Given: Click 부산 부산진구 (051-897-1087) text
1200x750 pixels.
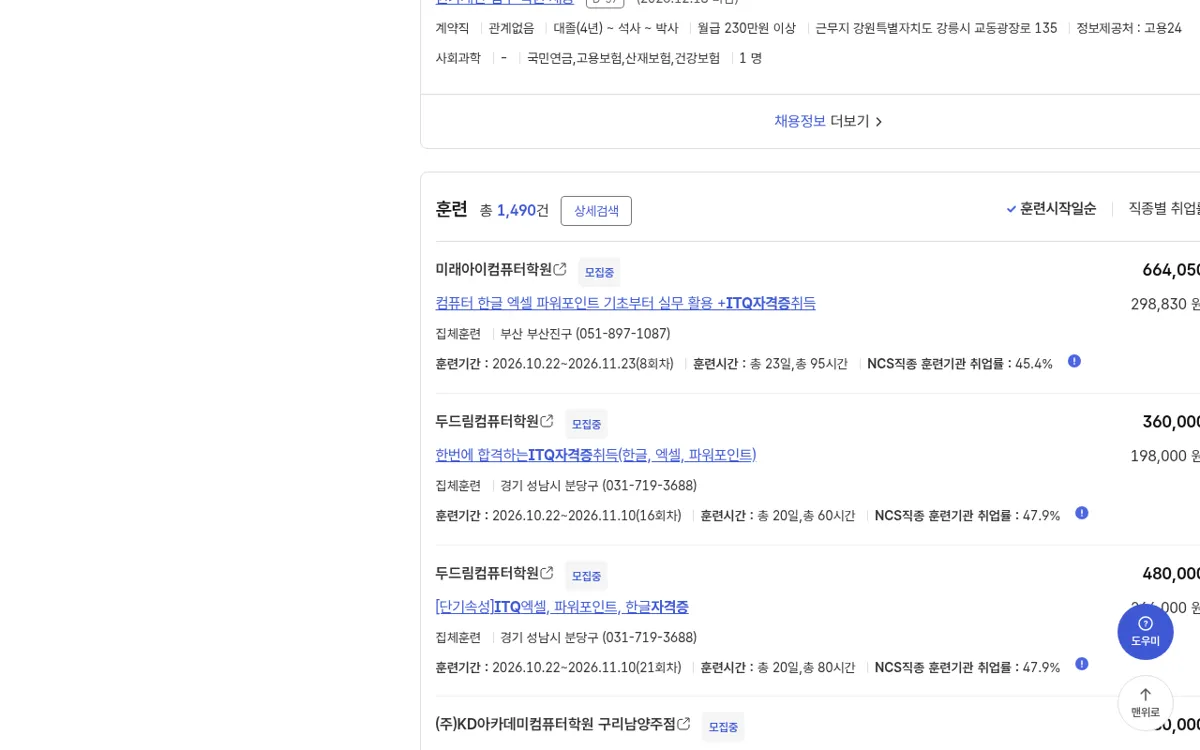Looking at the screenshot, I should 585,334.
